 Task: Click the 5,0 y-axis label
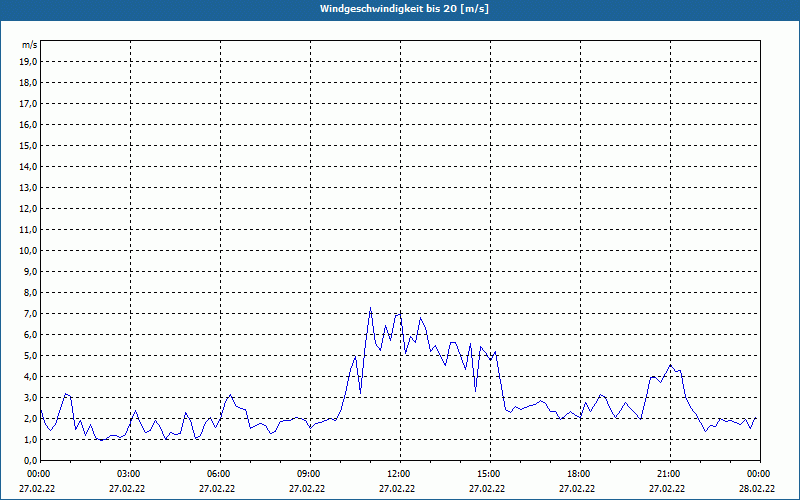[29, 356]
